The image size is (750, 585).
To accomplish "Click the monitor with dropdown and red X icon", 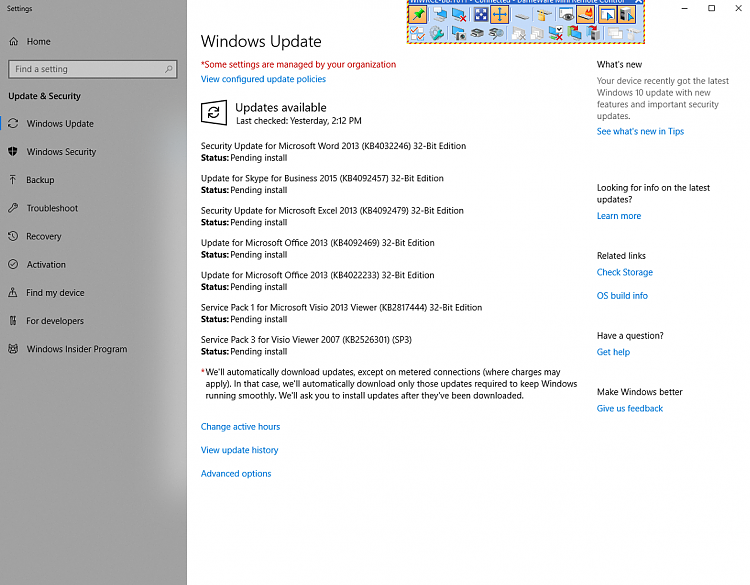I will click(x=556, y=33).
